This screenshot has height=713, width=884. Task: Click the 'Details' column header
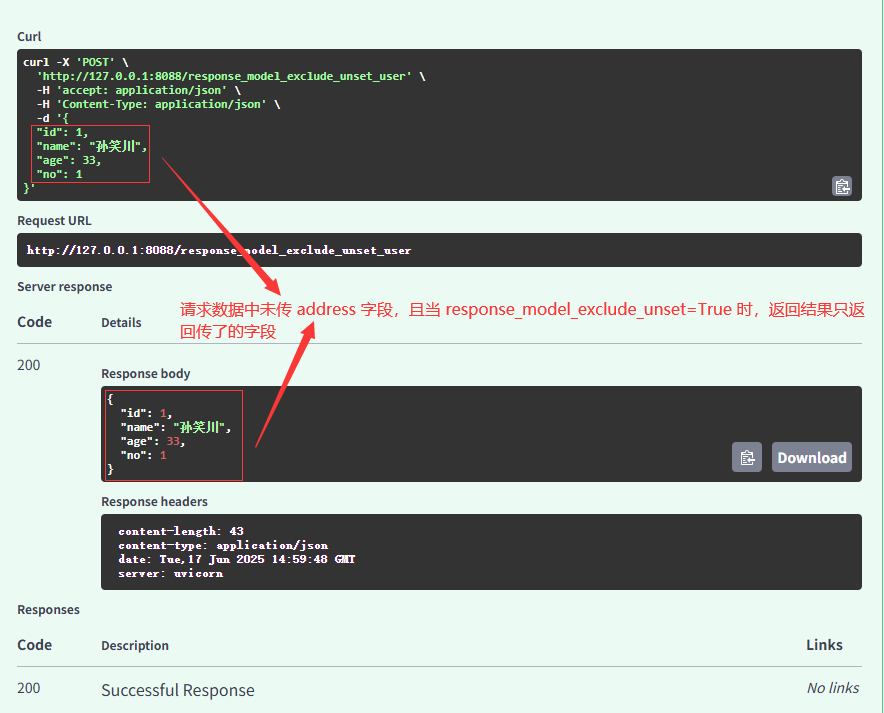[121, 322]
